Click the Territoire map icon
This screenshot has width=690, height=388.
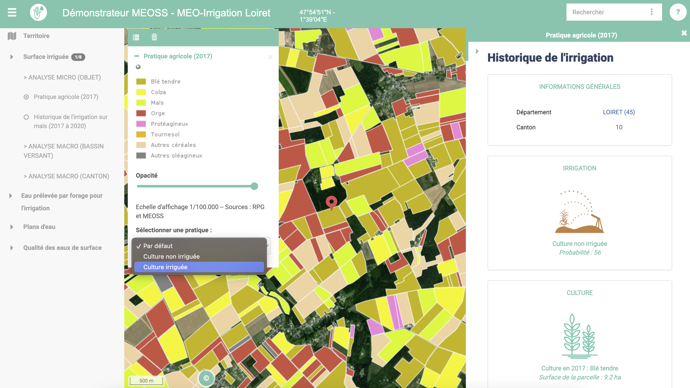pyautogui.click(x=12, y=36)
